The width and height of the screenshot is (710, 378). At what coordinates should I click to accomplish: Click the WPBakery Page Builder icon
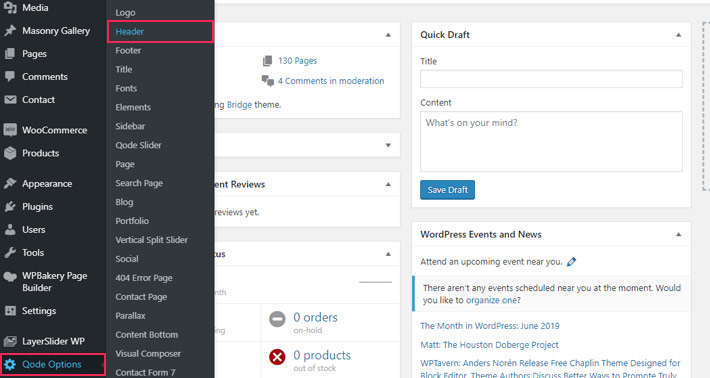coord(10,276)
